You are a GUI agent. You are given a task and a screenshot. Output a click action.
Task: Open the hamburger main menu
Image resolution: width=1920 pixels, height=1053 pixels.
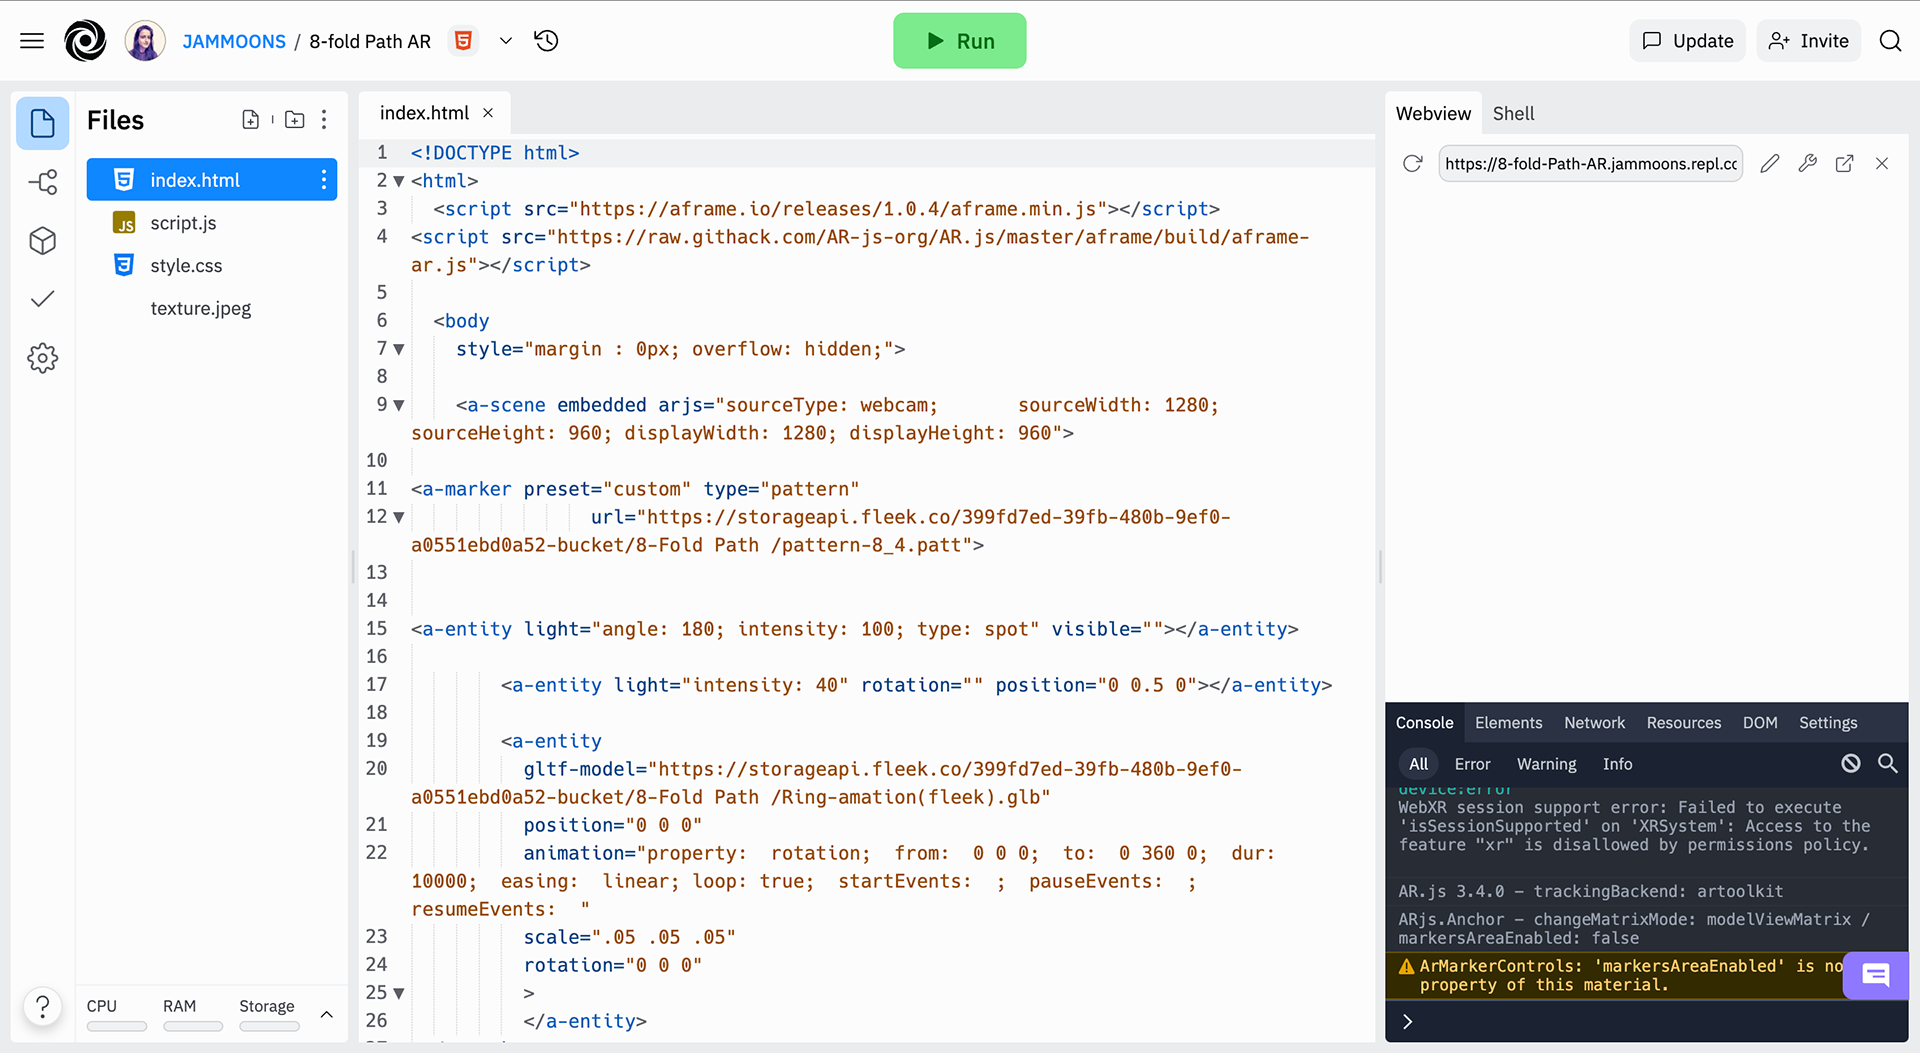click(x=32, y=41)
